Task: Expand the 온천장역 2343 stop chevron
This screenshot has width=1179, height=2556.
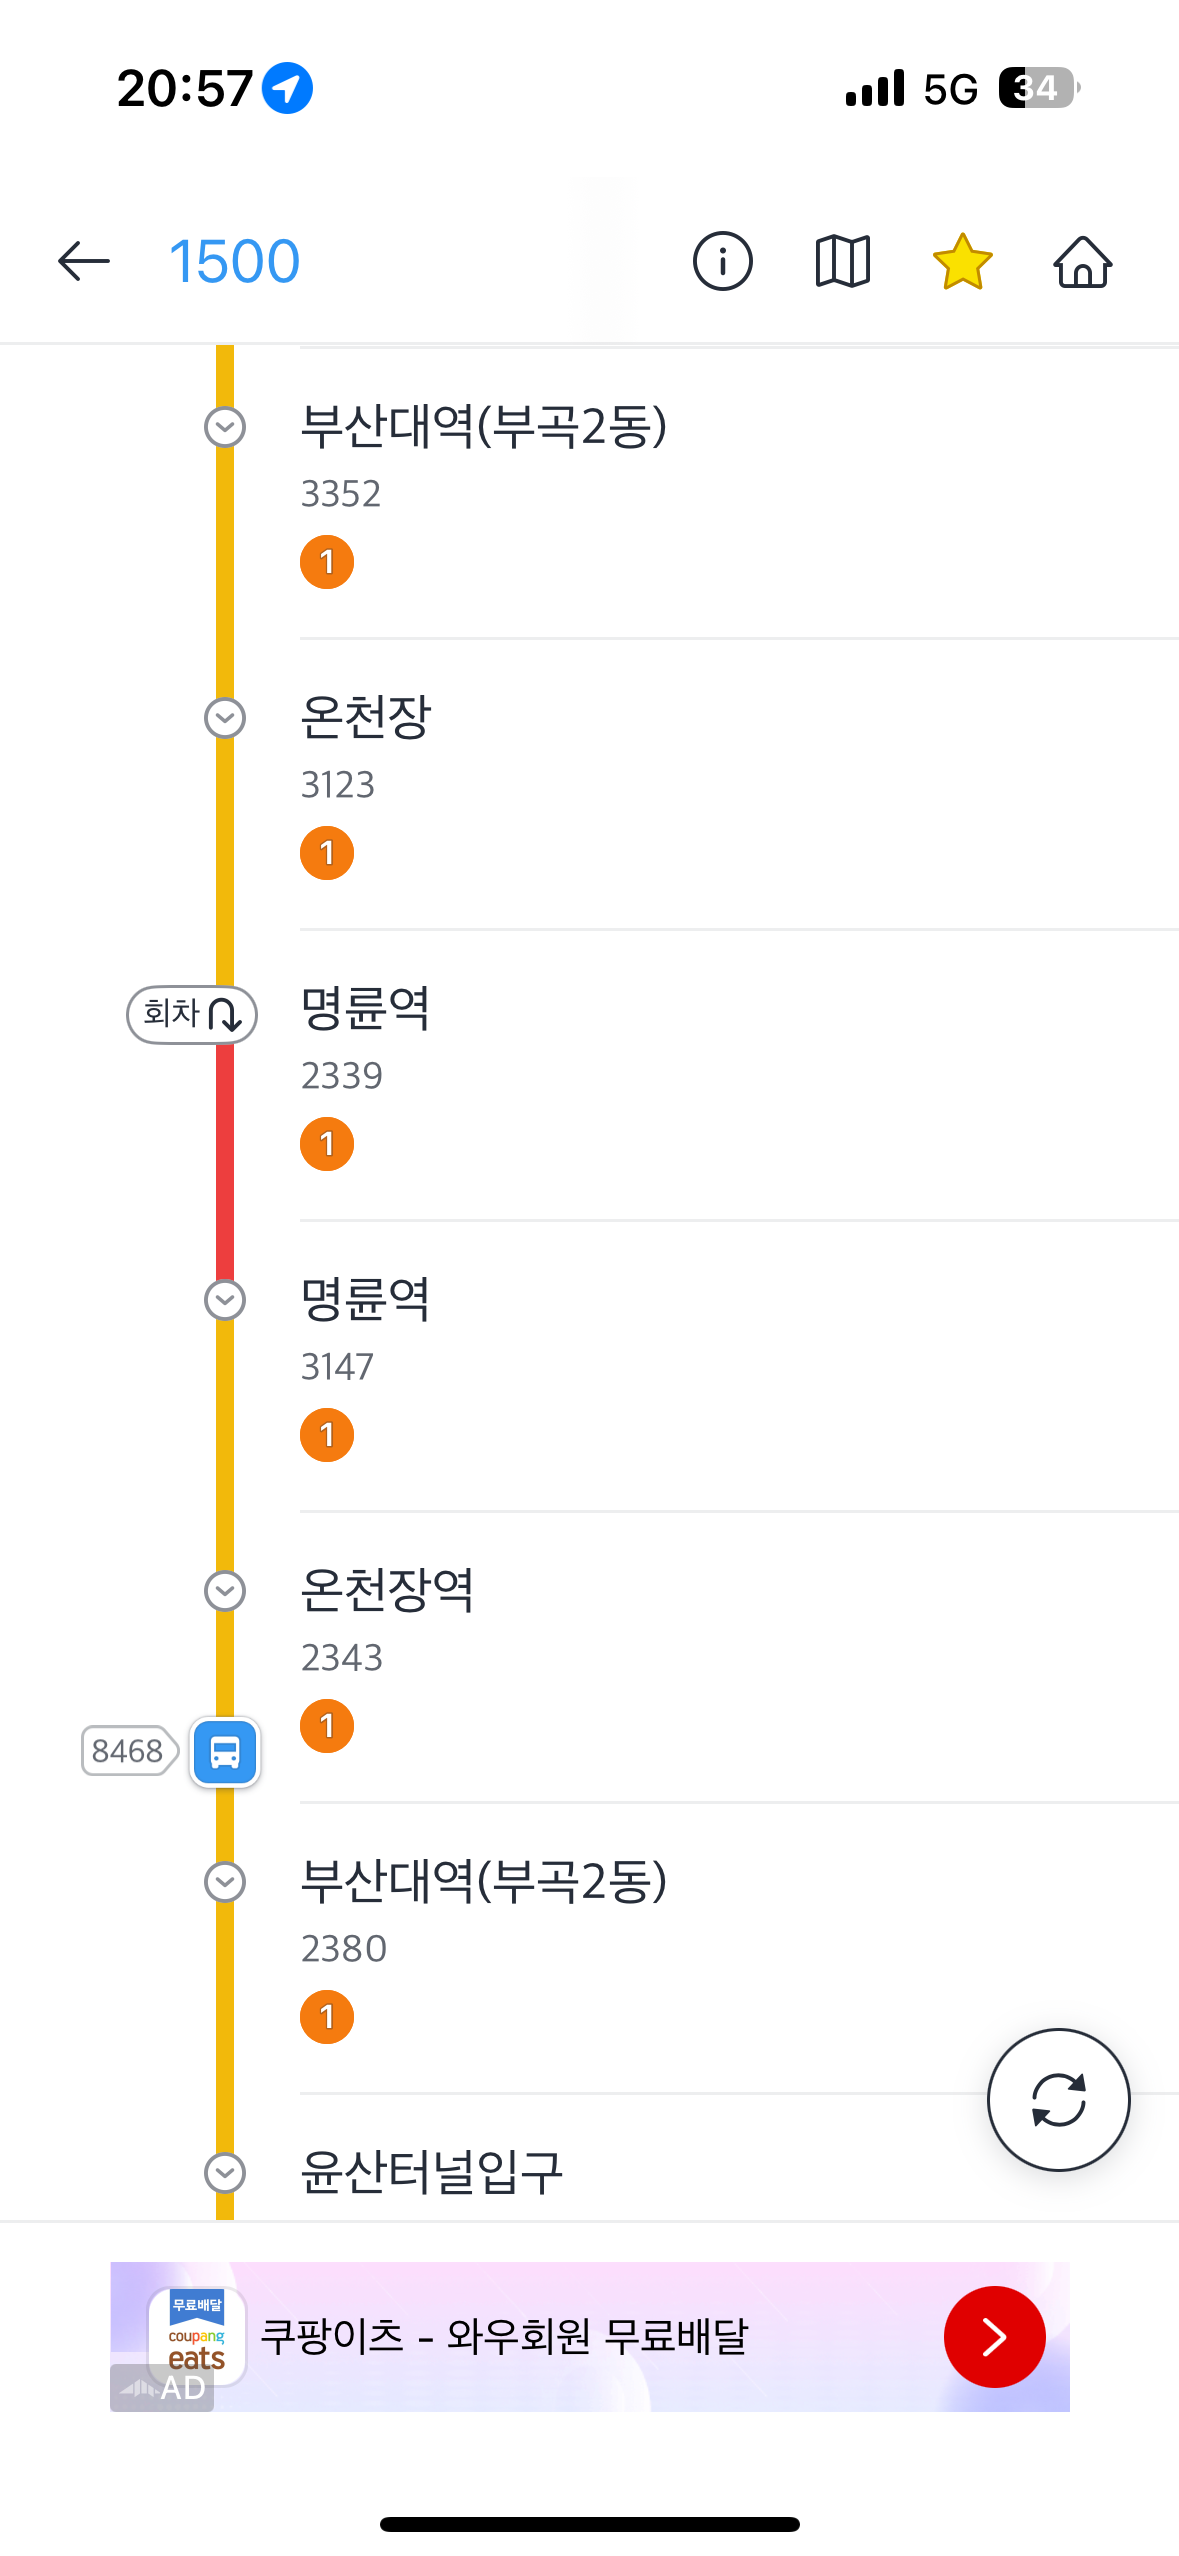Action: tap(225, 1591)
